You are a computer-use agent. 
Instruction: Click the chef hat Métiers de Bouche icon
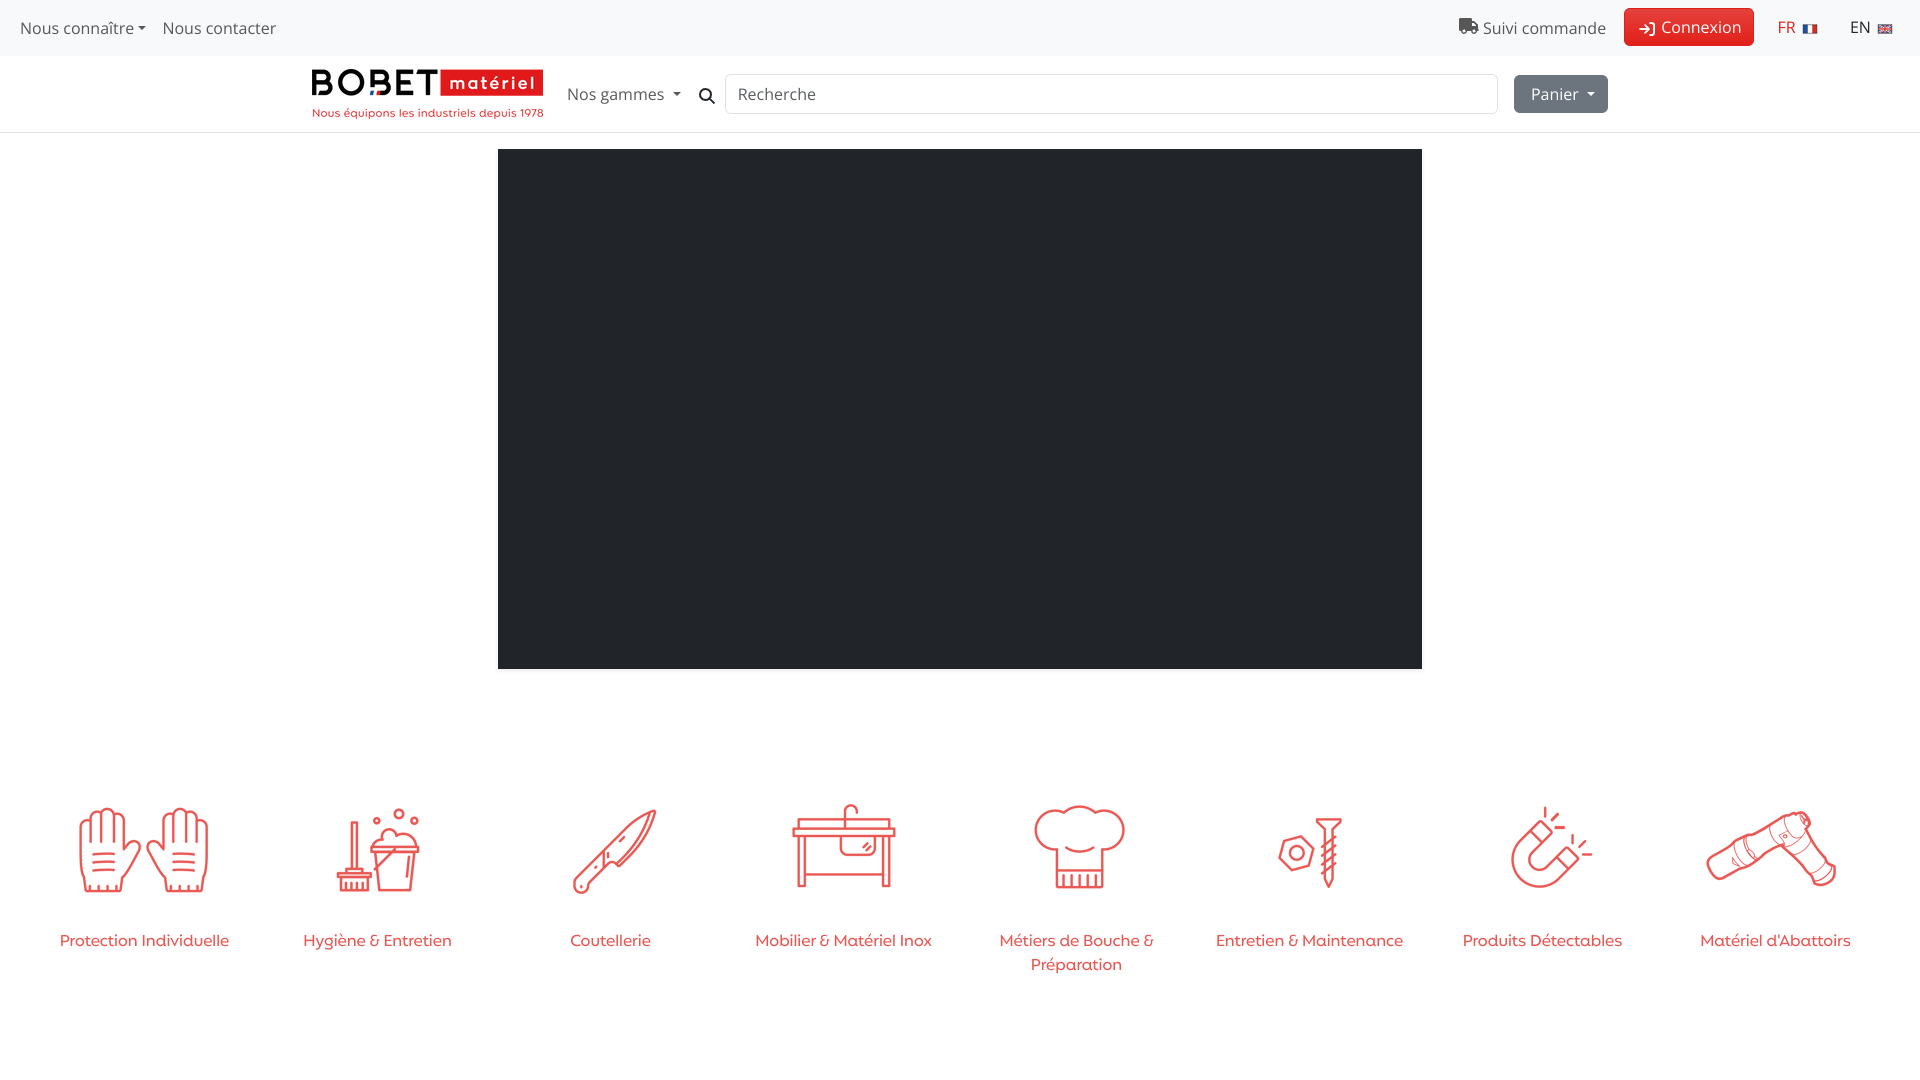tap(1079, 847)
